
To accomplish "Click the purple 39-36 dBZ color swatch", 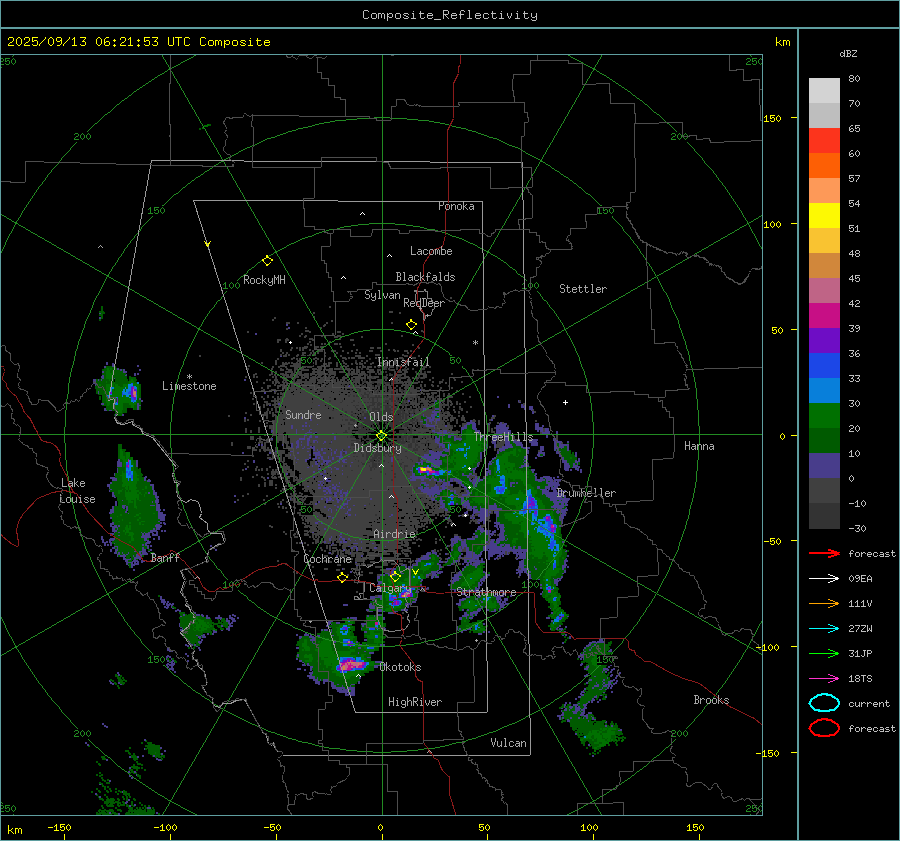I will 824,341.
